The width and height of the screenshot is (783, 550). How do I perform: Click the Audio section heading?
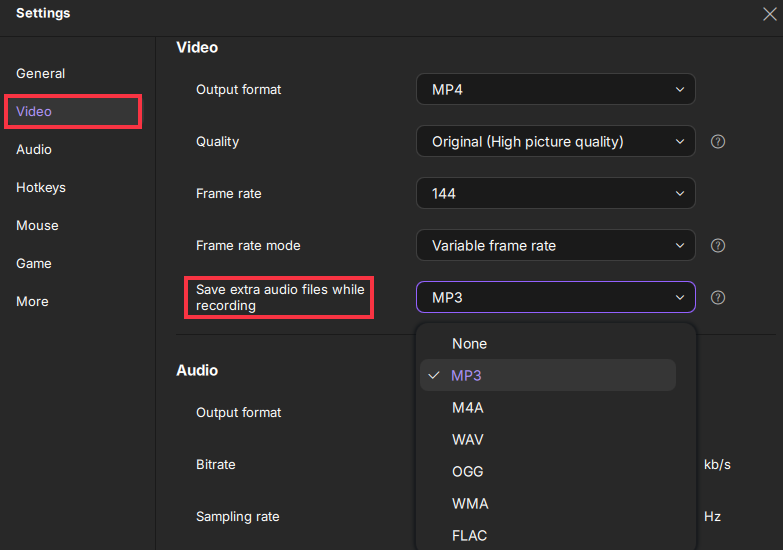(197, 370)
